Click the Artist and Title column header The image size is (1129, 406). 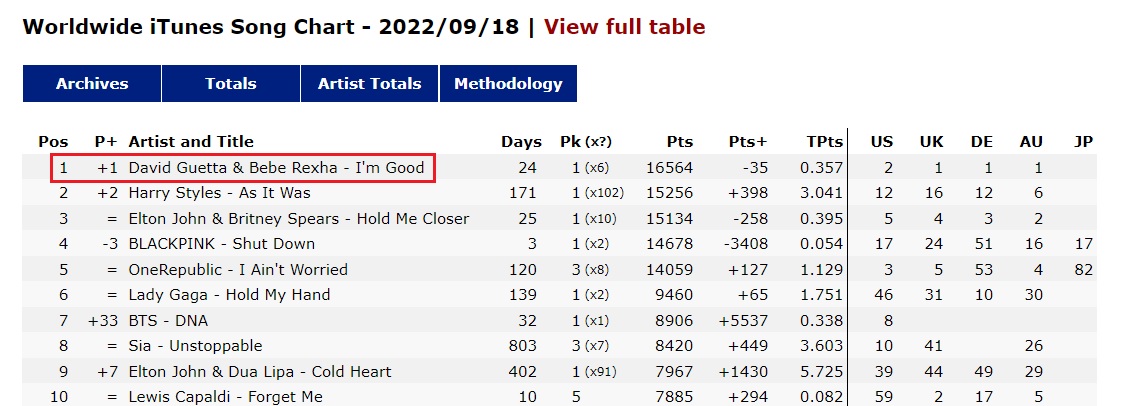coord(191,142)
